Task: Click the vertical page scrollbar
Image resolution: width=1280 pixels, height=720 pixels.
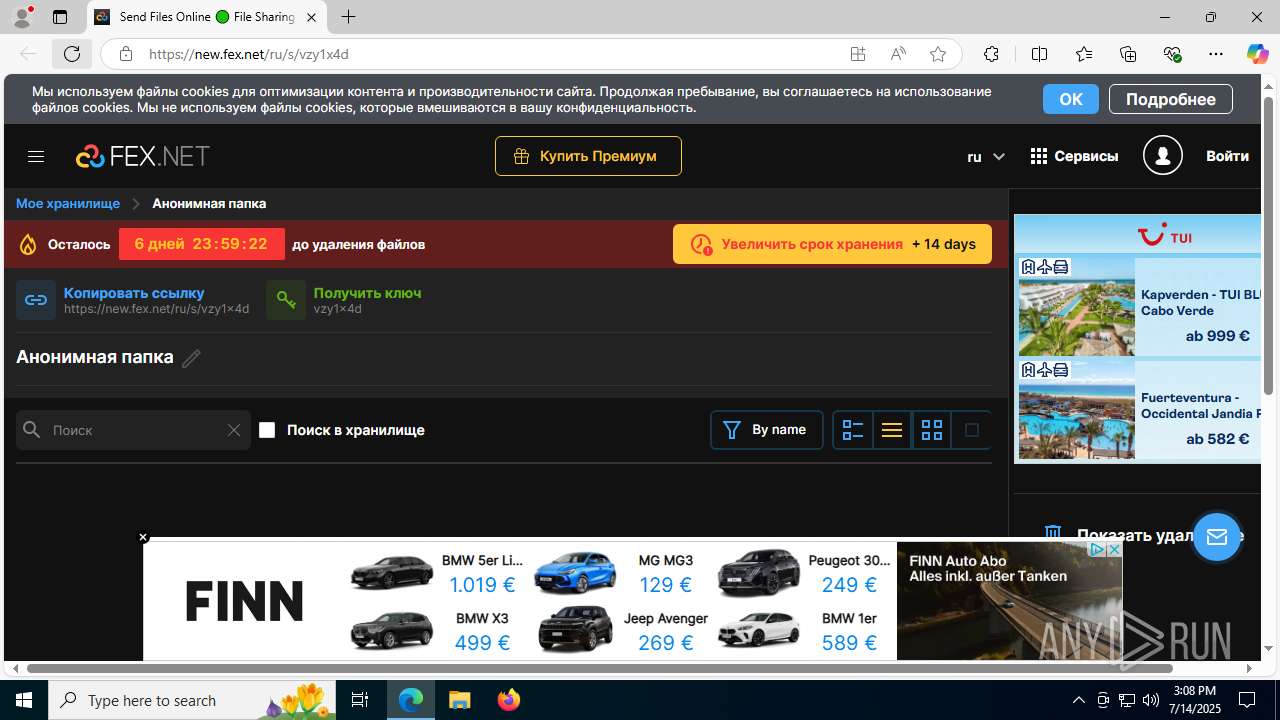Action: click(1269, 244)
